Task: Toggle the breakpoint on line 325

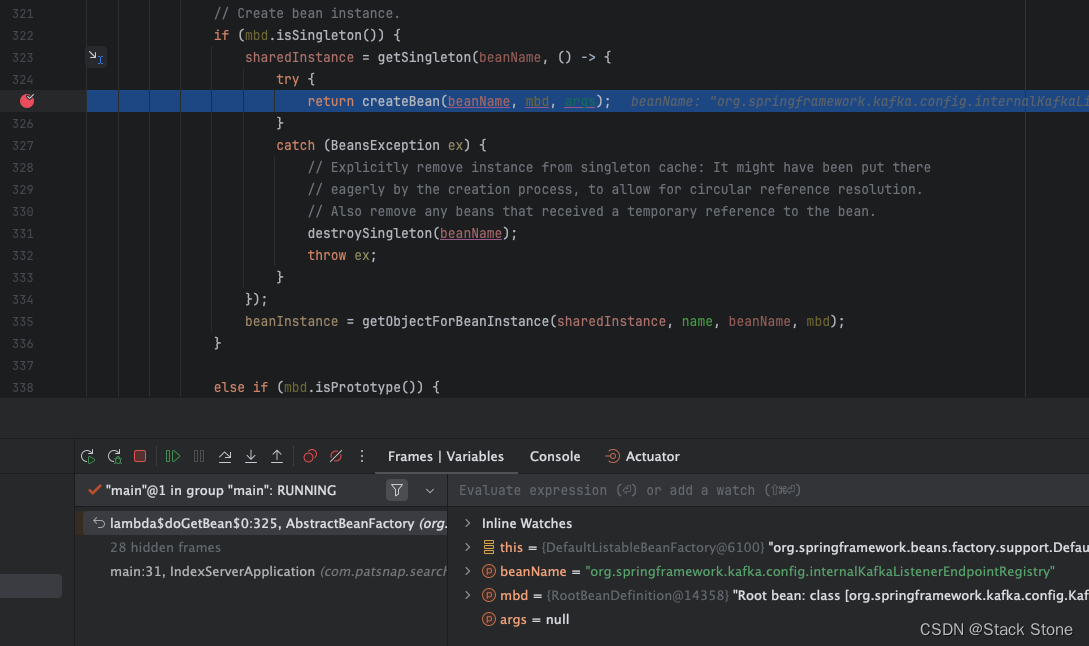Action: click(27, 101)
